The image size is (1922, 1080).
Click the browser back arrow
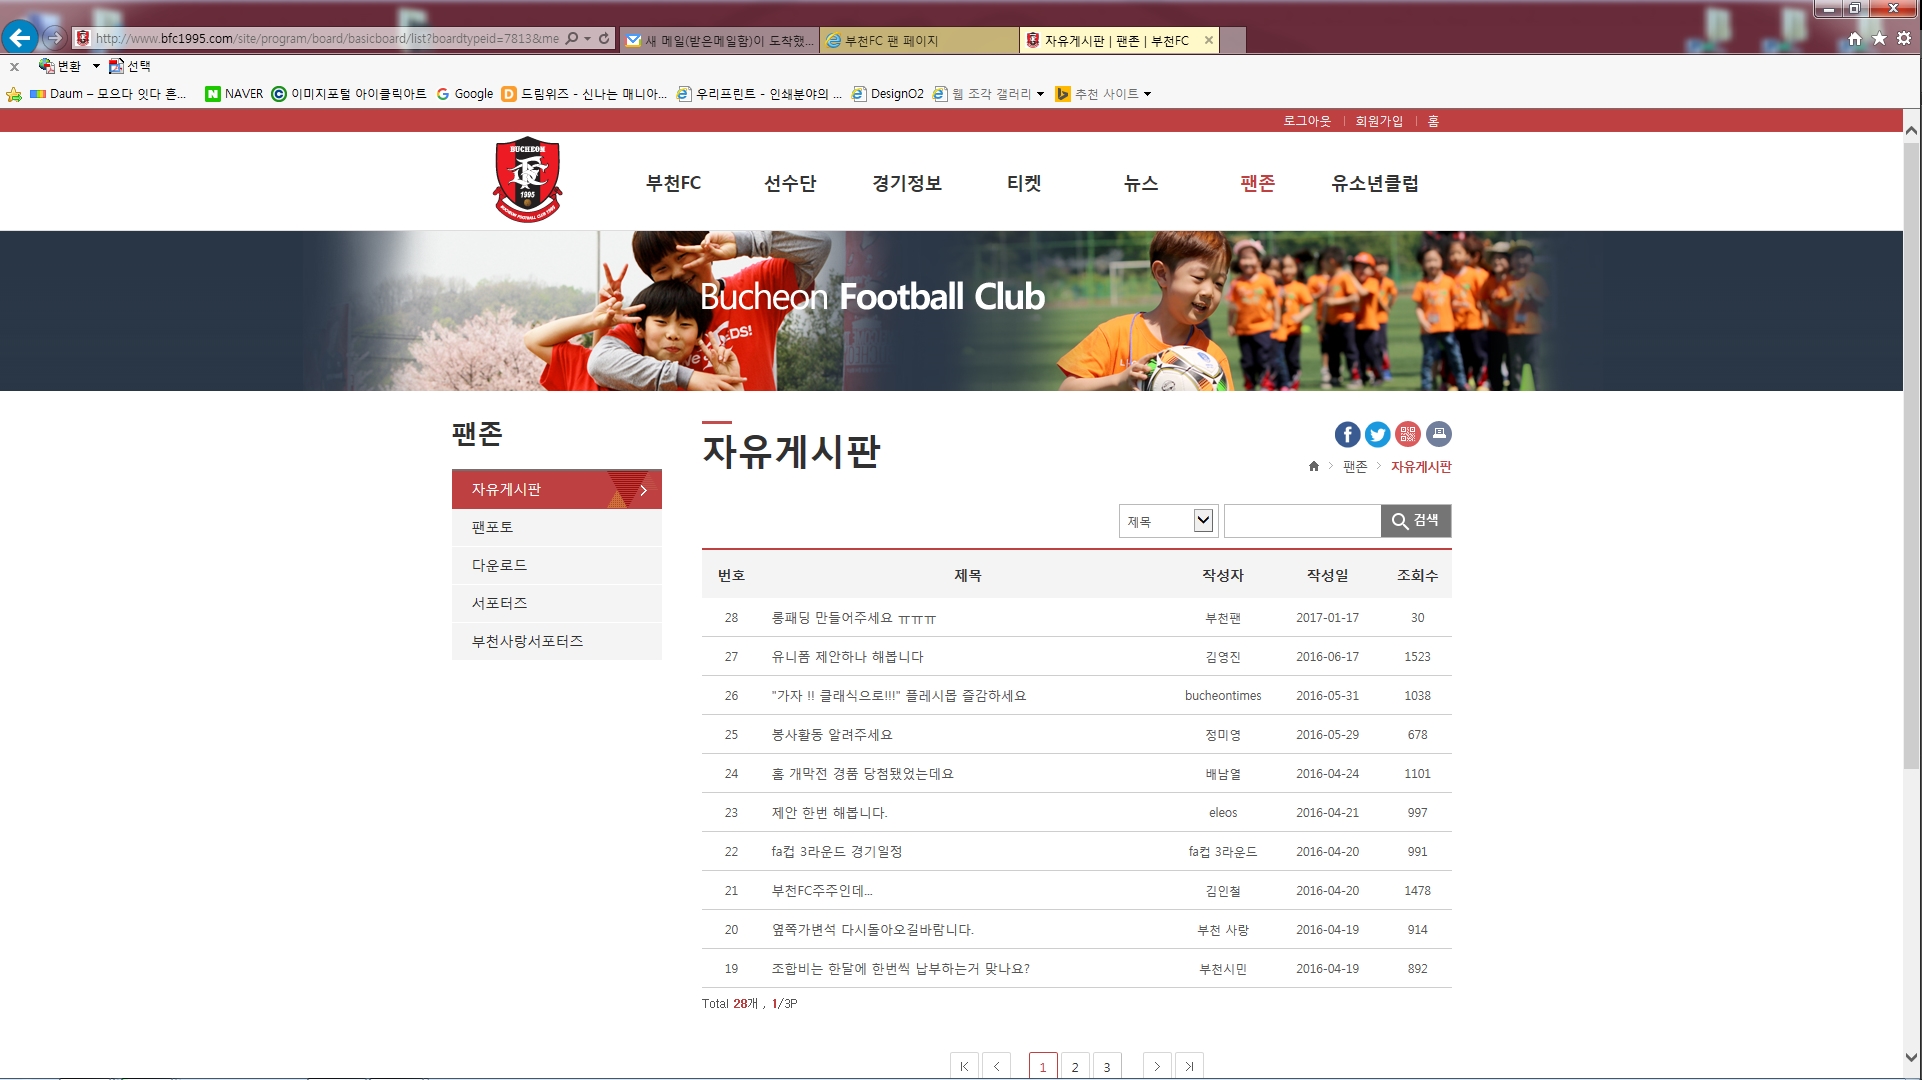click(20, 38)
